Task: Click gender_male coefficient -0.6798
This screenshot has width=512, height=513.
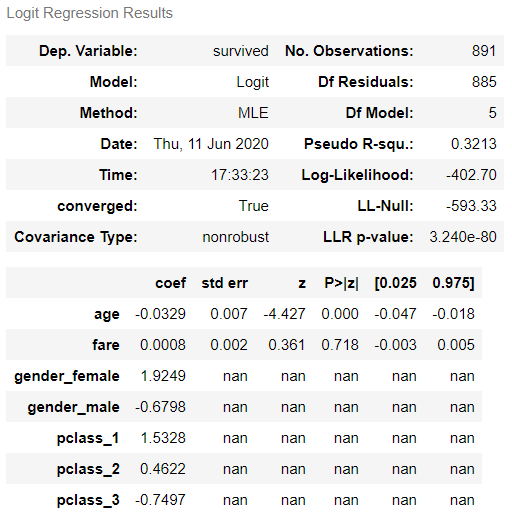Action: pyautogui.click(x=160, y=407)
